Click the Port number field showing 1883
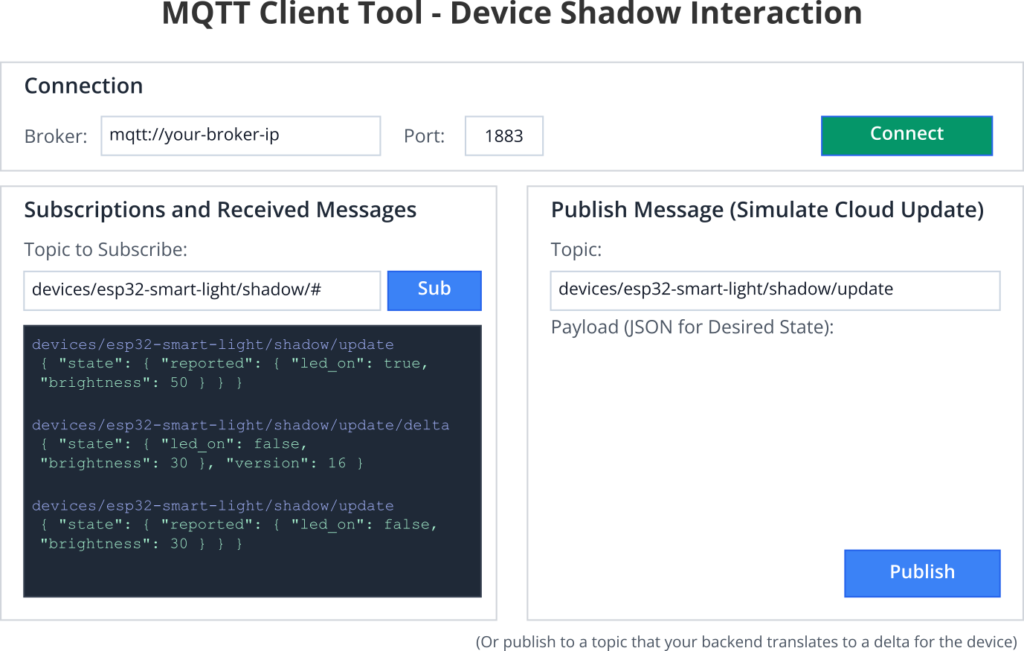1024x651 pixels. [503, 136]
